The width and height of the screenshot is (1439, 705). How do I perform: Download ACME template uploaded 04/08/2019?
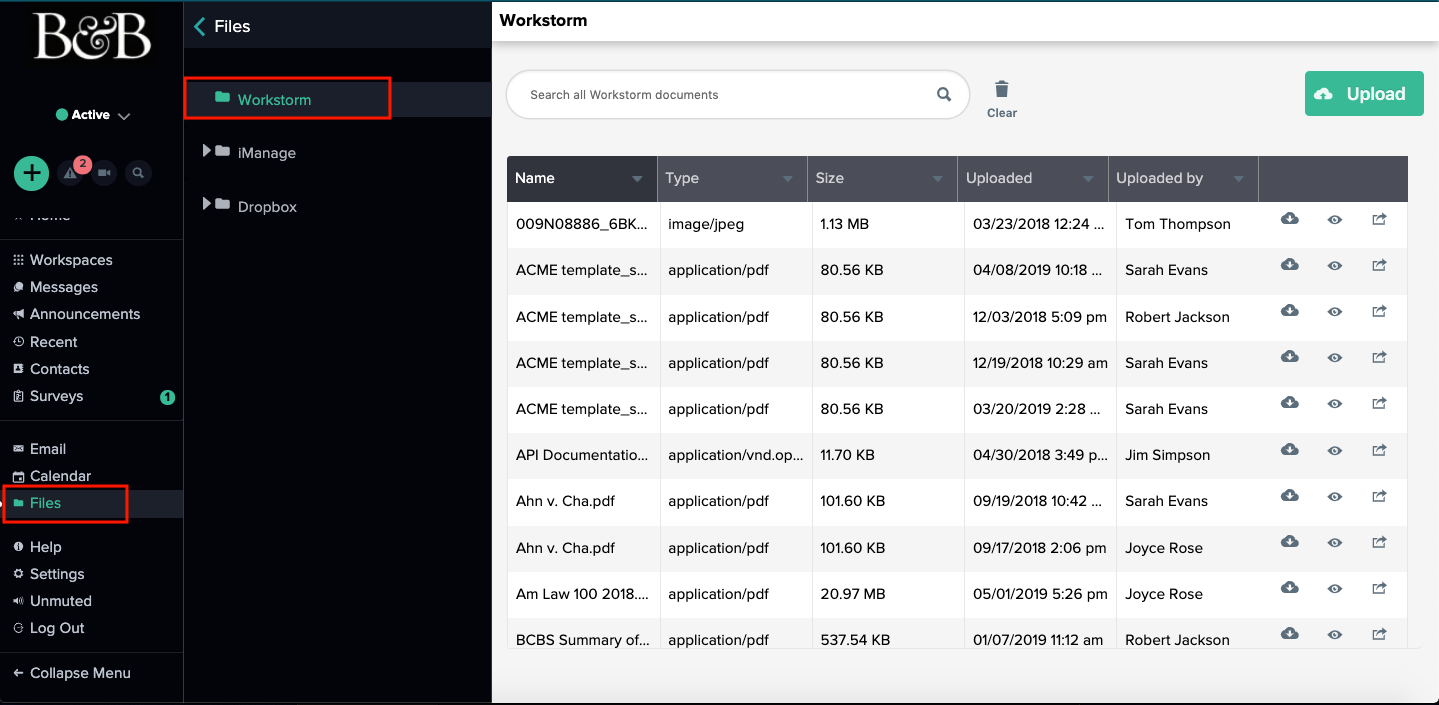(1290, 265)
